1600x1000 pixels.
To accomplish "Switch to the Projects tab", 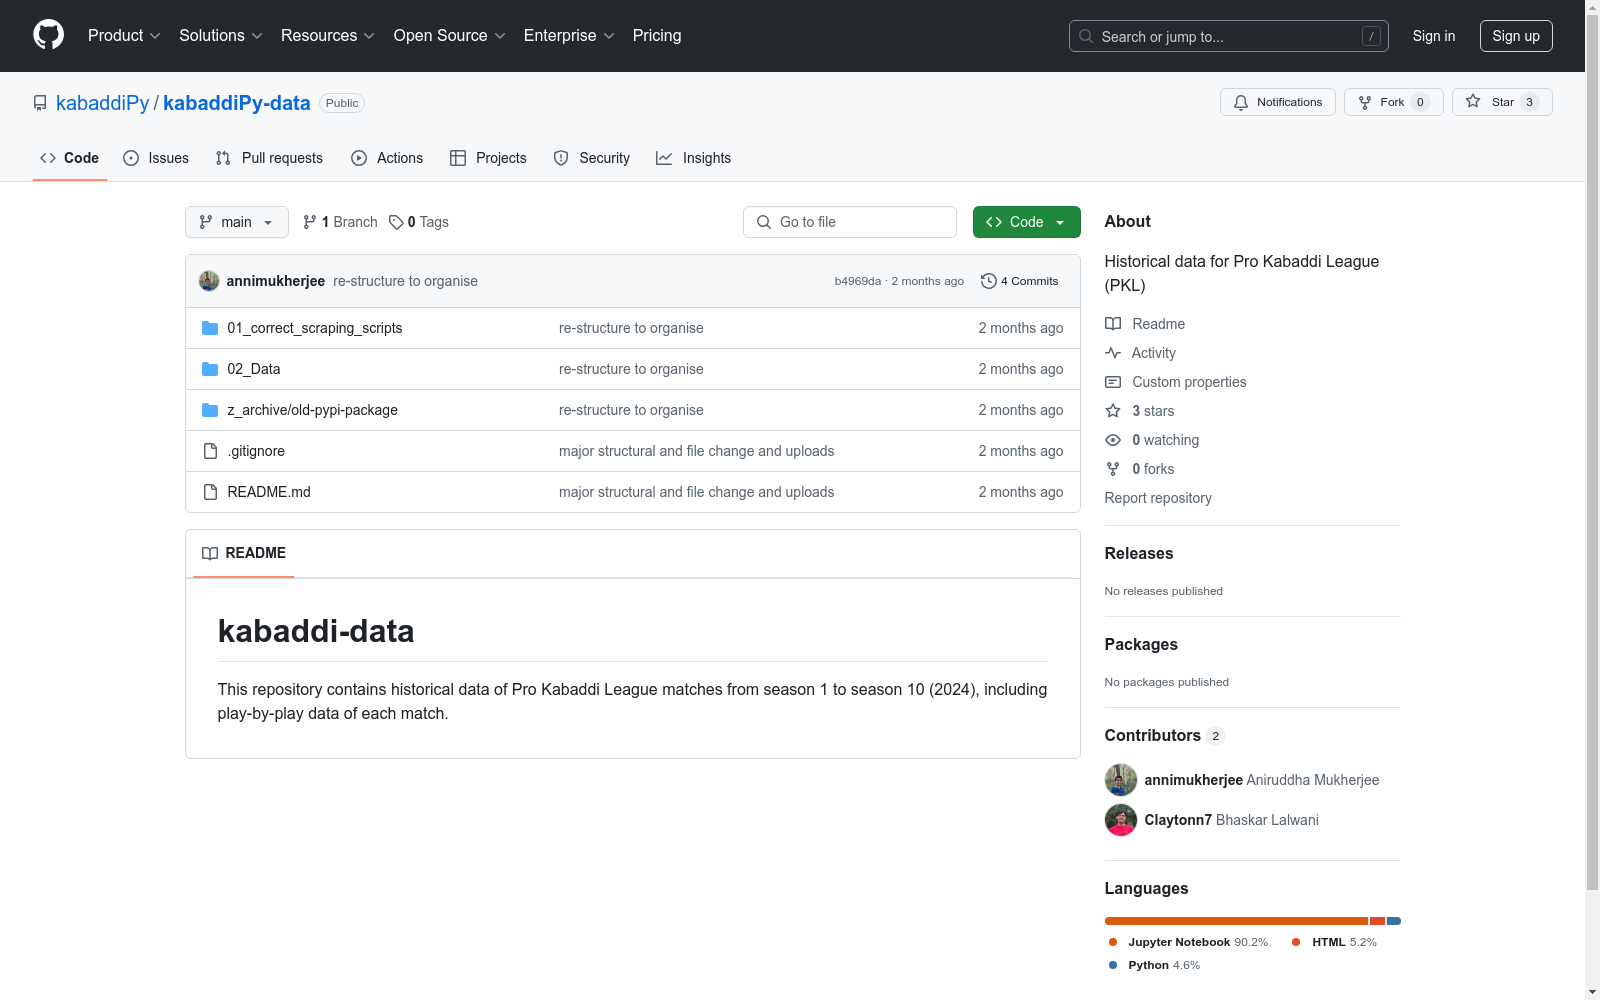I will (x=488, y=158).
